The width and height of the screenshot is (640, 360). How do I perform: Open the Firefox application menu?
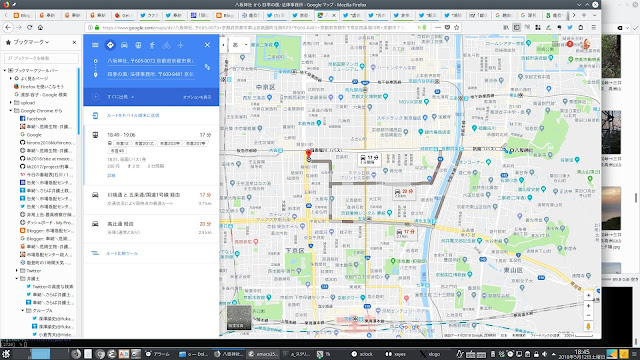point(593,27)
